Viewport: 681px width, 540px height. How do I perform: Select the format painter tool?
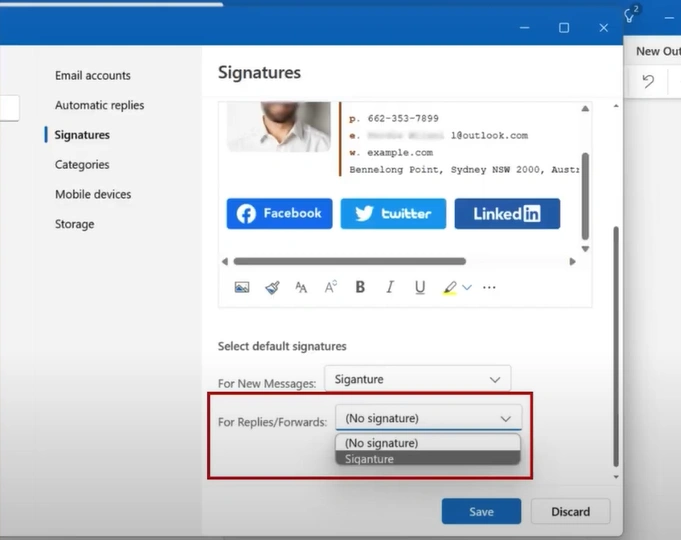pyautogui.click(x=272, y=287)
